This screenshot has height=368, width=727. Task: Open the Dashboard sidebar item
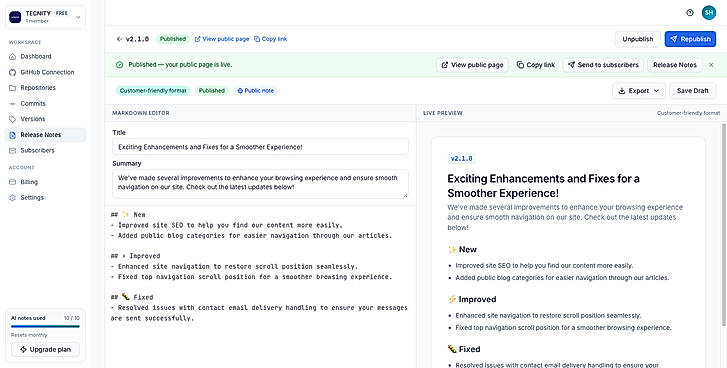point(45,57)
